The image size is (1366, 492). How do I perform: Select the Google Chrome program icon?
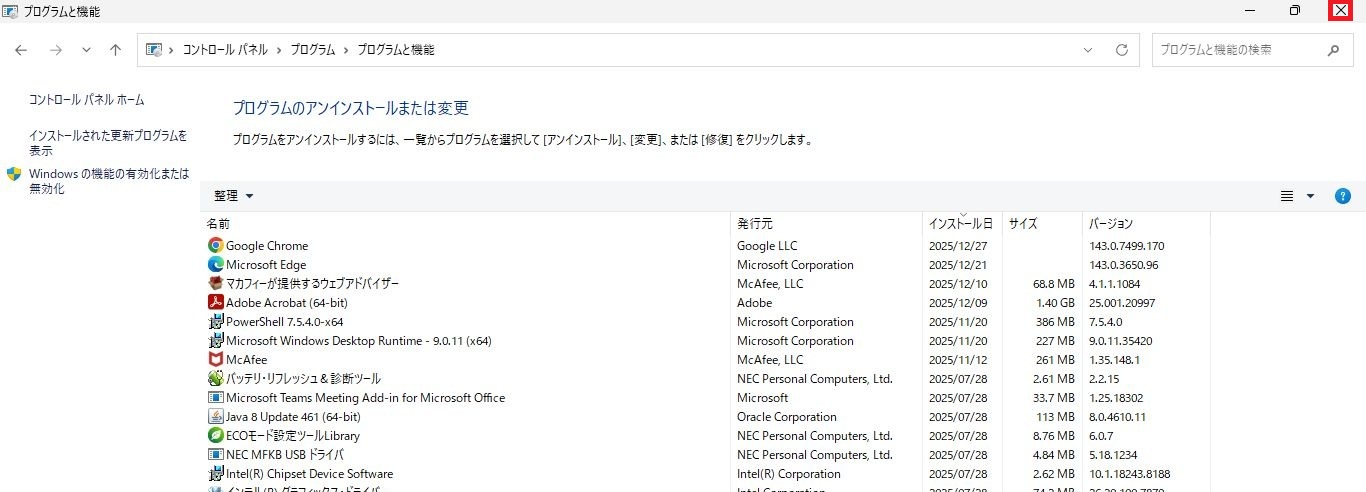[215, 246]
